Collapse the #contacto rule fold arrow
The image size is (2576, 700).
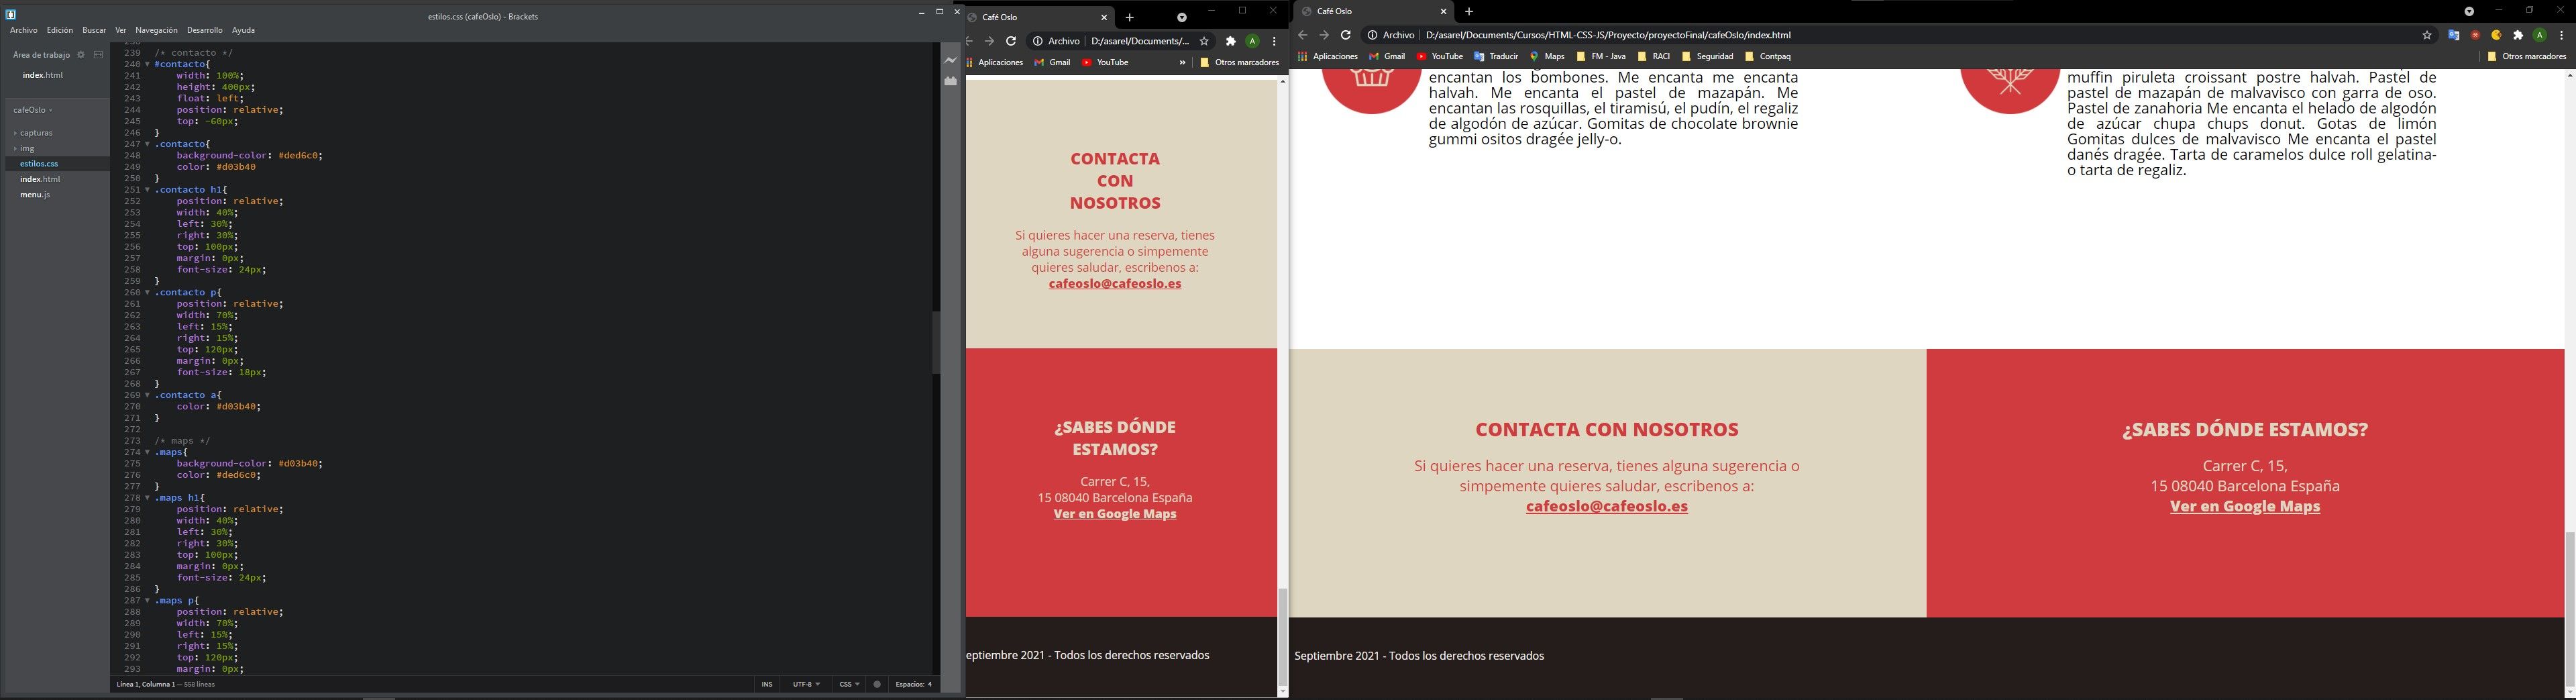[x=148, y=64]
